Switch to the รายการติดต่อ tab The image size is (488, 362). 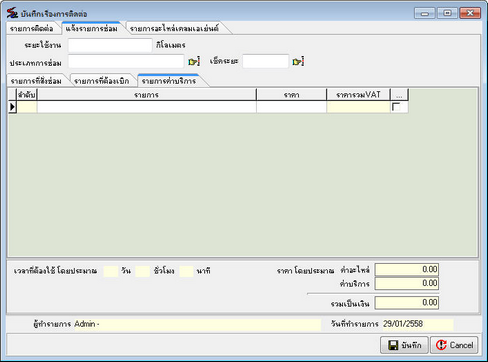point(32,29)
